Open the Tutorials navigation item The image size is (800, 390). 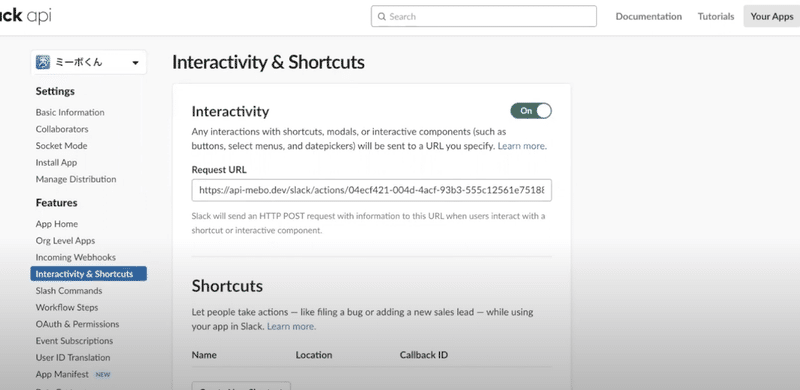coord(716,16)
